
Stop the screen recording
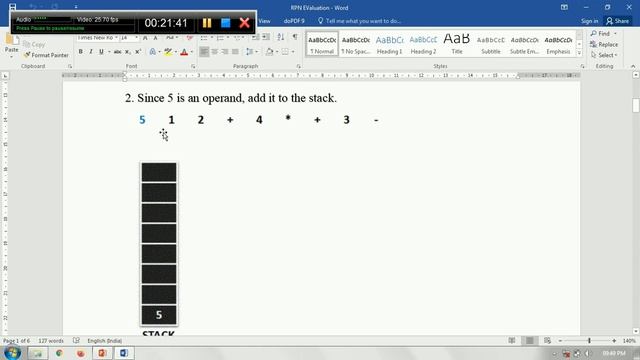[225, 23]
